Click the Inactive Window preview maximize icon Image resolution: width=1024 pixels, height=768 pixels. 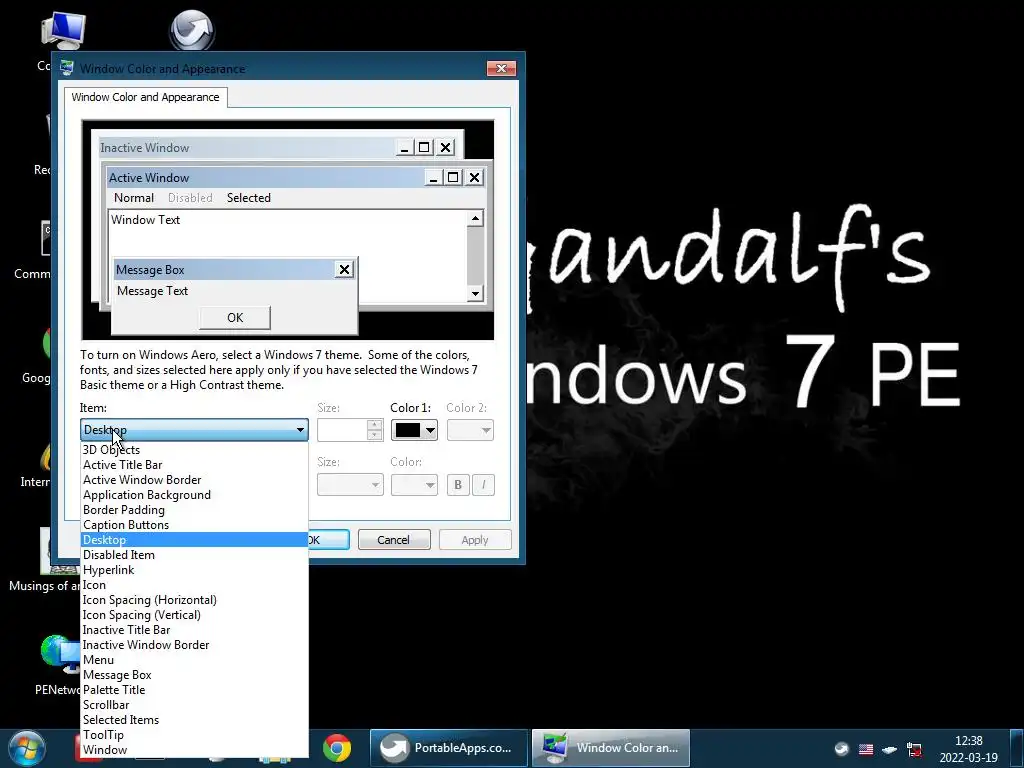424,148
